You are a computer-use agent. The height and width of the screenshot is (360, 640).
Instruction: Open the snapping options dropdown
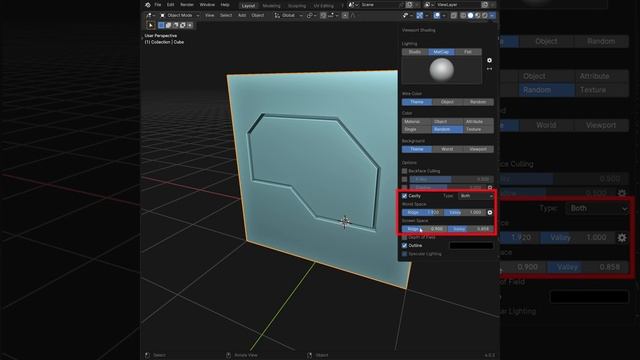[334, 16]
